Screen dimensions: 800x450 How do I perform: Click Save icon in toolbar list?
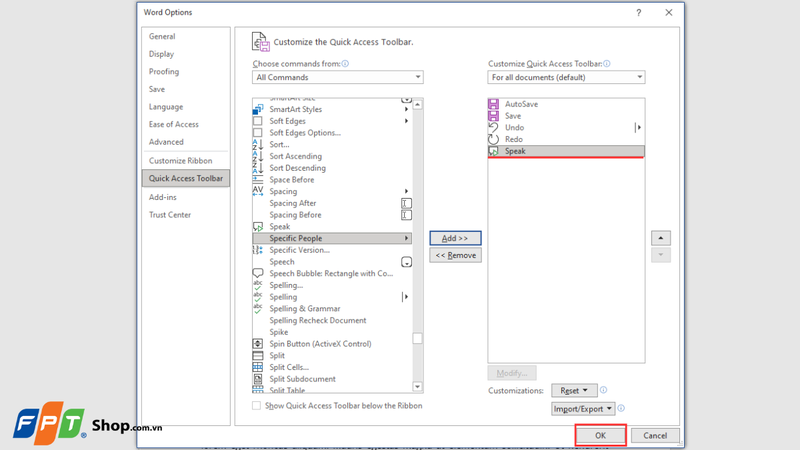click(x=493, y=116)
